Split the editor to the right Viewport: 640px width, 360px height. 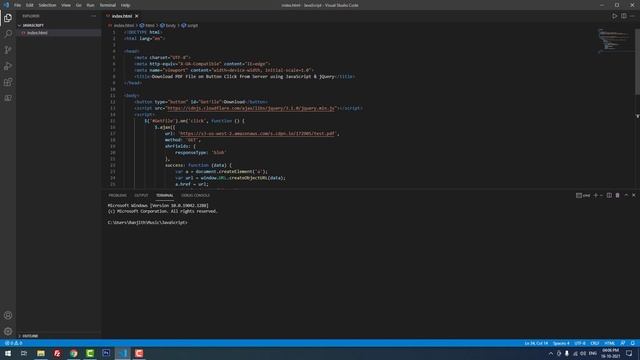point(624,16)
